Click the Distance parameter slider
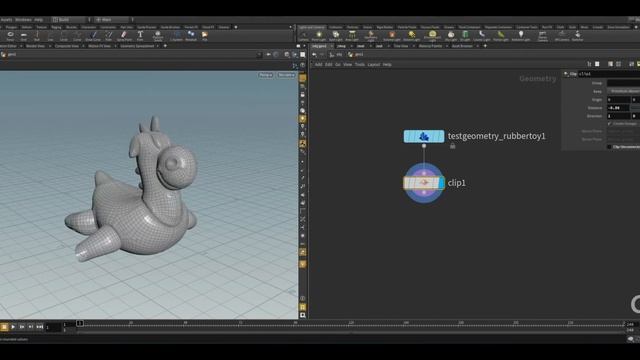The width and height of the screenshot is (640, 360). (x=636, y=107)
